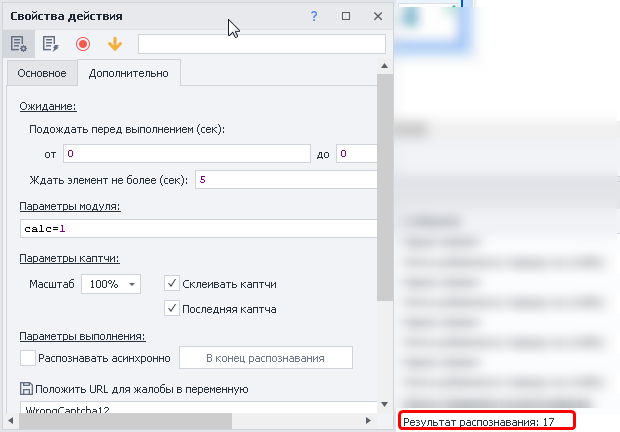Click the 'Результат распознавания: 17' status text
Image resolution: width=620 pixels, height=432 pixels.
pyautogui.click(x=478, y=422)
